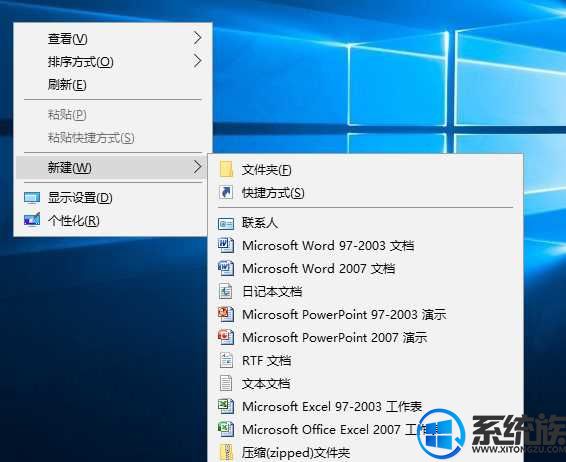Click the monitor icon beside 显示设置(D)

click(32, 198)
